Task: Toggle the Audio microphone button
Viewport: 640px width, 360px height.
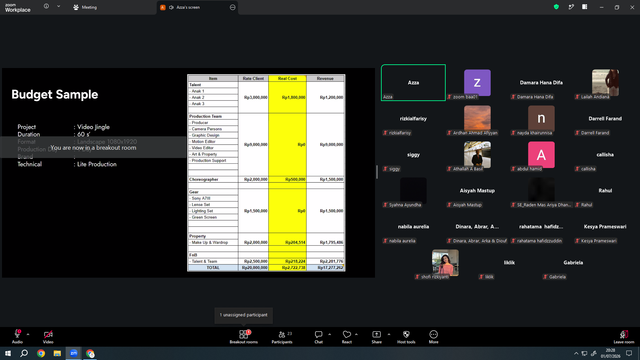Action: pos(17,337)
